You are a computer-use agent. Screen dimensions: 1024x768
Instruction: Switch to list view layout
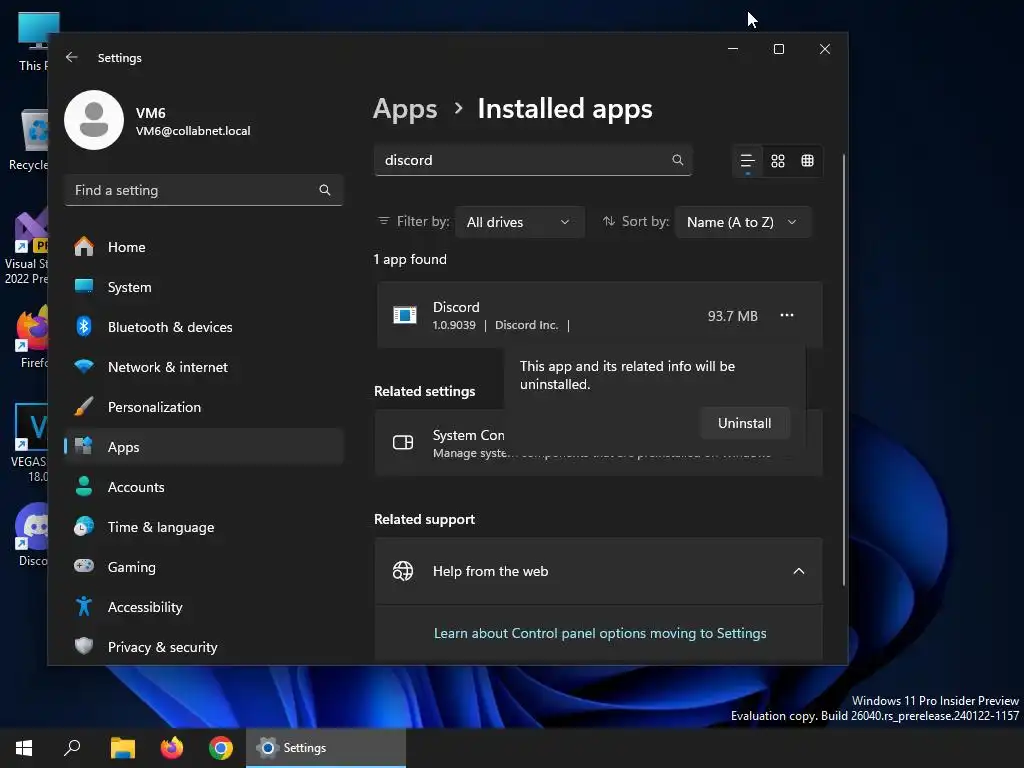pos(748,161)
